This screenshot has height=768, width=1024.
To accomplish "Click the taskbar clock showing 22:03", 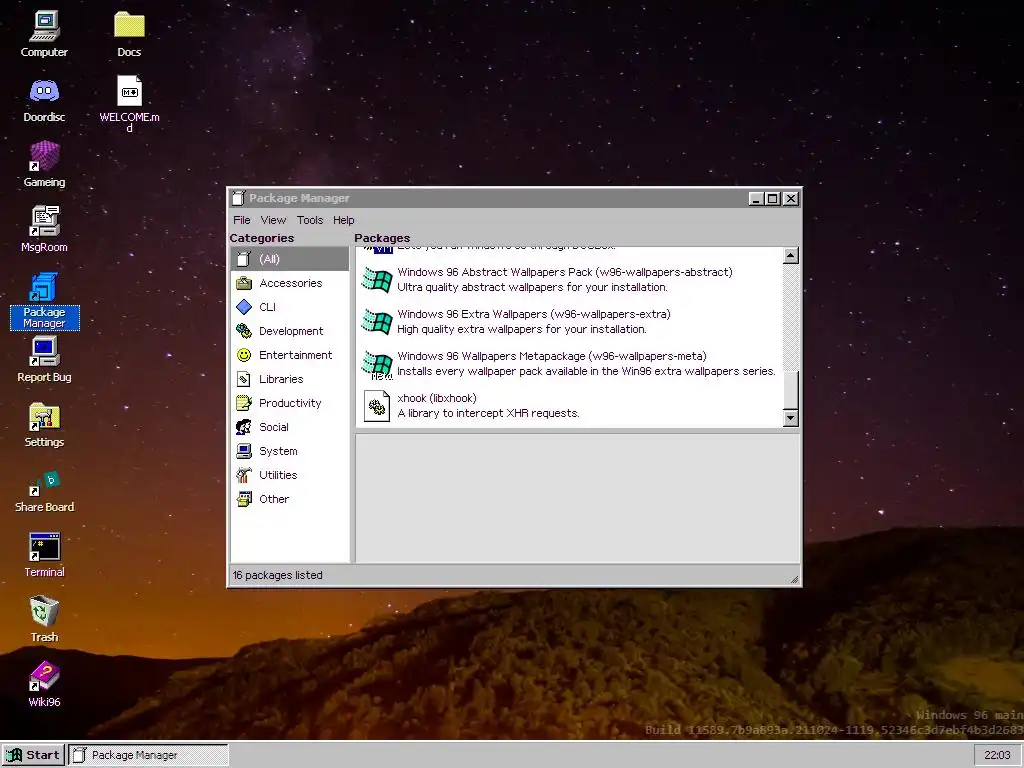I will tap(997, 755).
